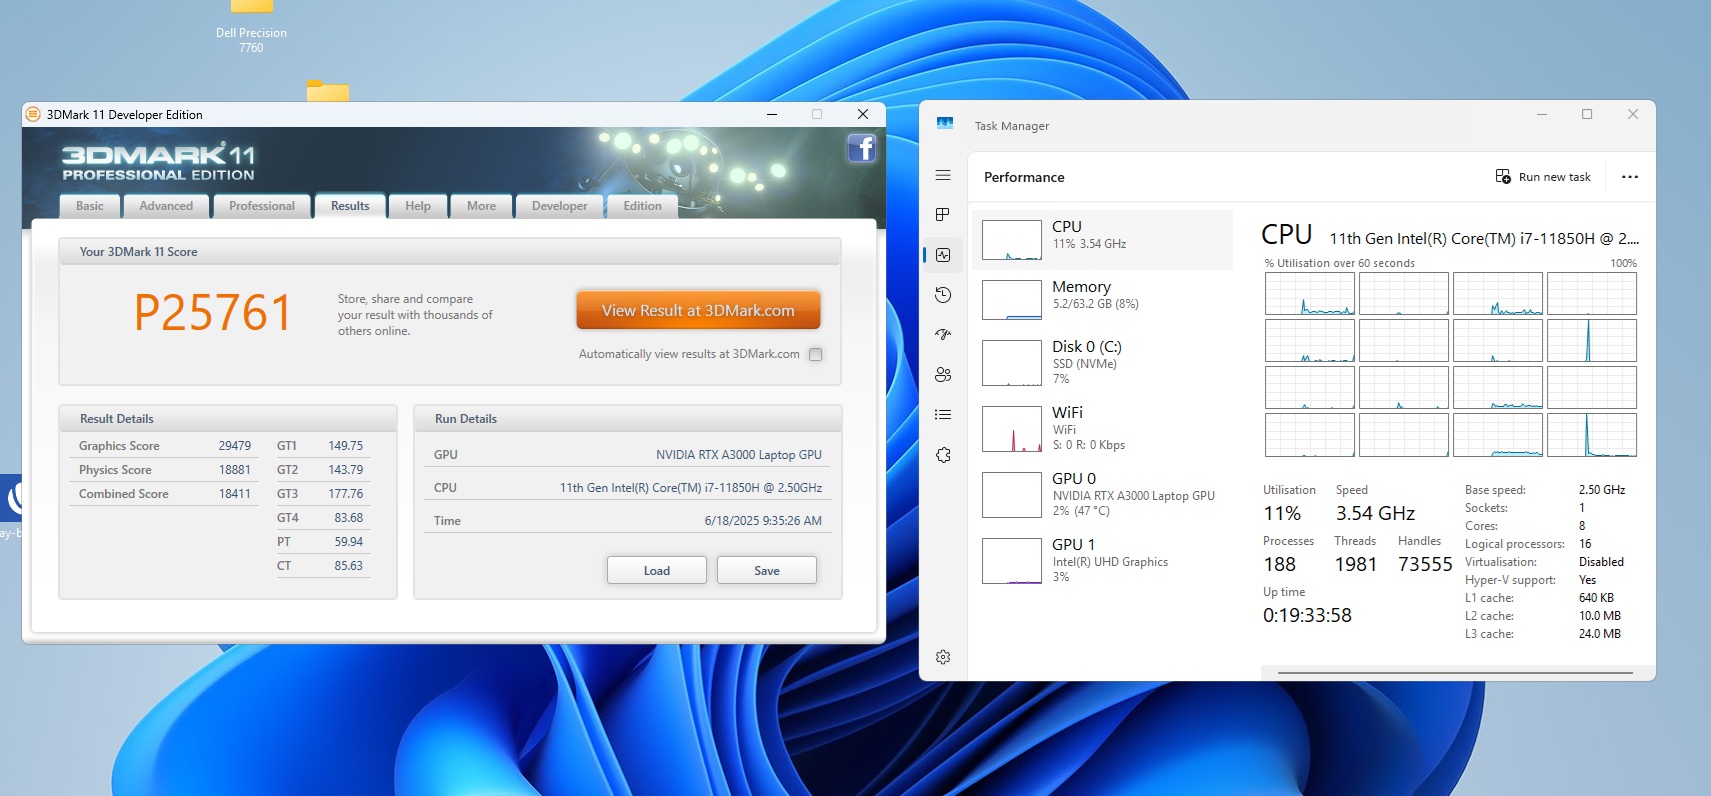Click NVIDIA RTX A3000 Laptop GPU in Run Details
Screen dimensions: 1711x796
coord(739,455)
